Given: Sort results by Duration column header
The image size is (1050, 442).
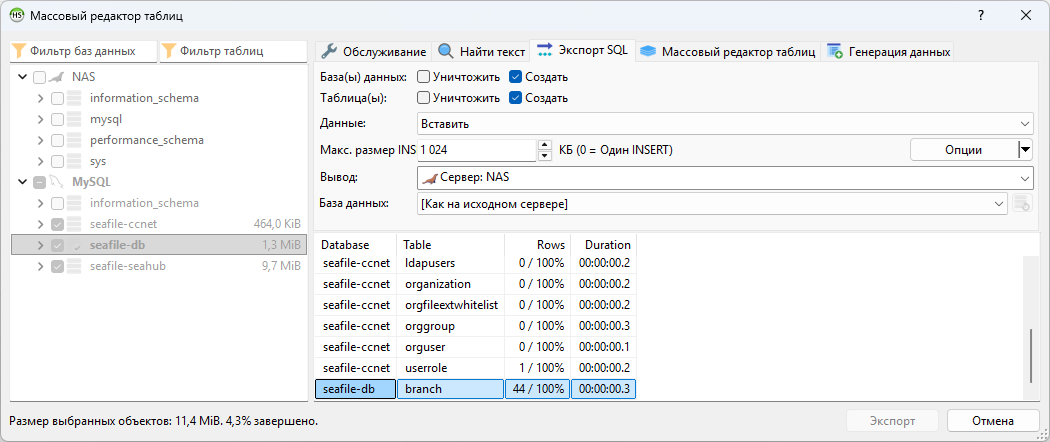Looking at the screenshot, I should (x=603, y=244).
